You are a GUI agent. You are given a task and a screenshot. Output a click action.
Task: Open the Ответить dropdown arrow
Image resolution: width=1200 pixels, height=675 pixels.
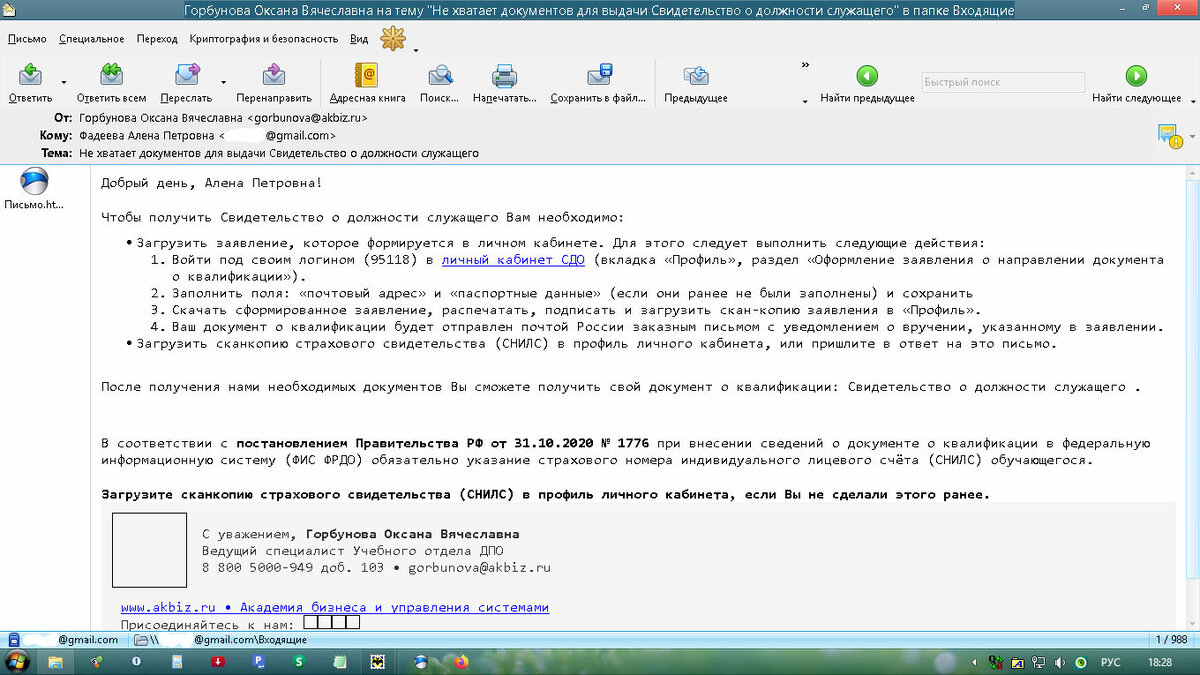point(64,83)
